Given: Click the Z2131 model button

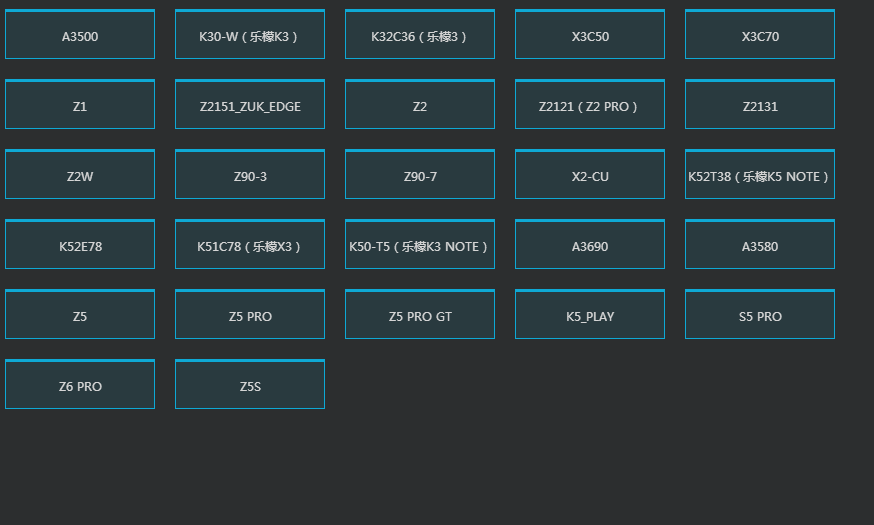Looking at the screenshot, I should [760, 105].
